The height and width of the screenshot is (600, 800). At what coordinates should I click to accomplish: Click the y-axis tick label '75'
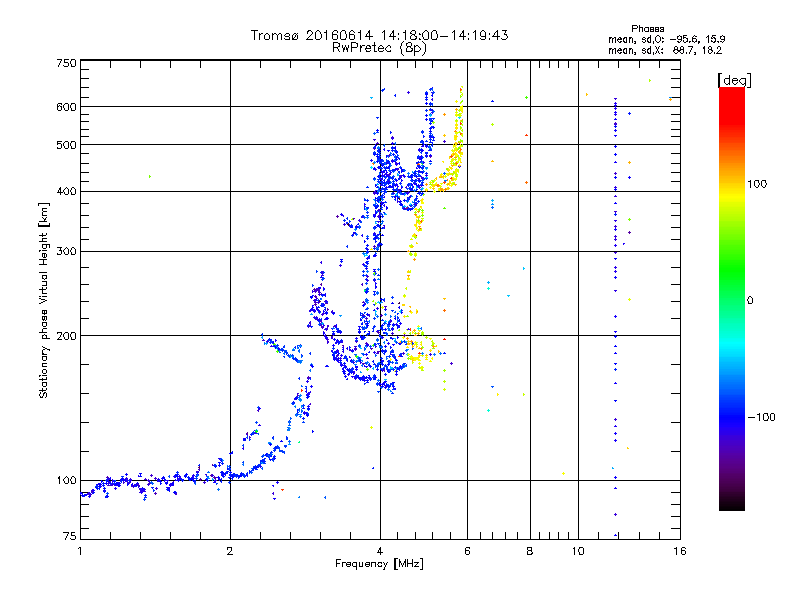pos(70,536)
